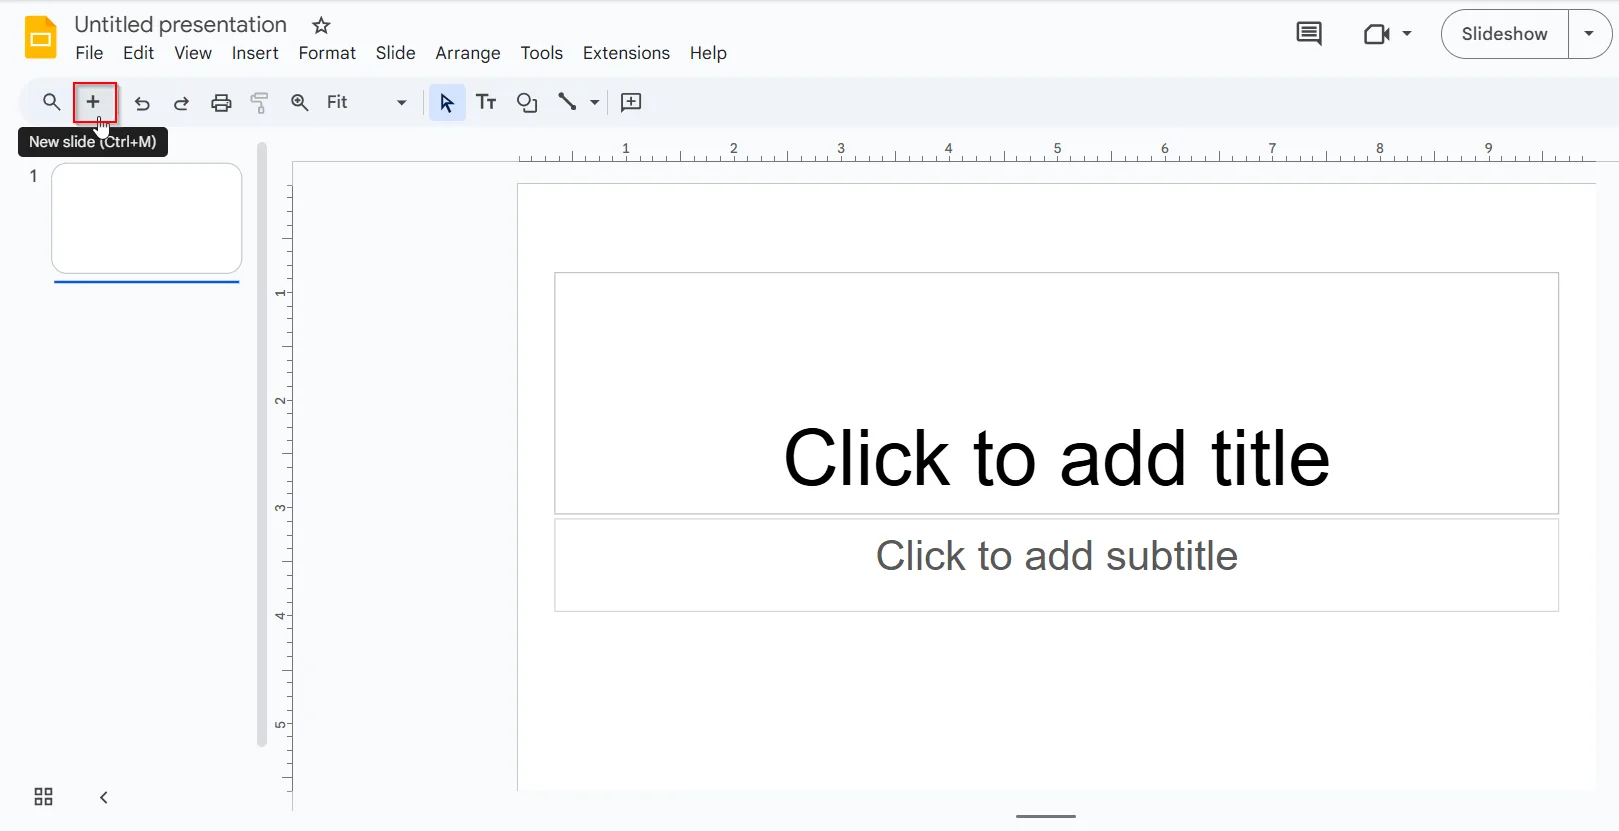Click the 'Click to add subtitle' placeholder
Screen dimensions: 1619x831
[1056, 564]
